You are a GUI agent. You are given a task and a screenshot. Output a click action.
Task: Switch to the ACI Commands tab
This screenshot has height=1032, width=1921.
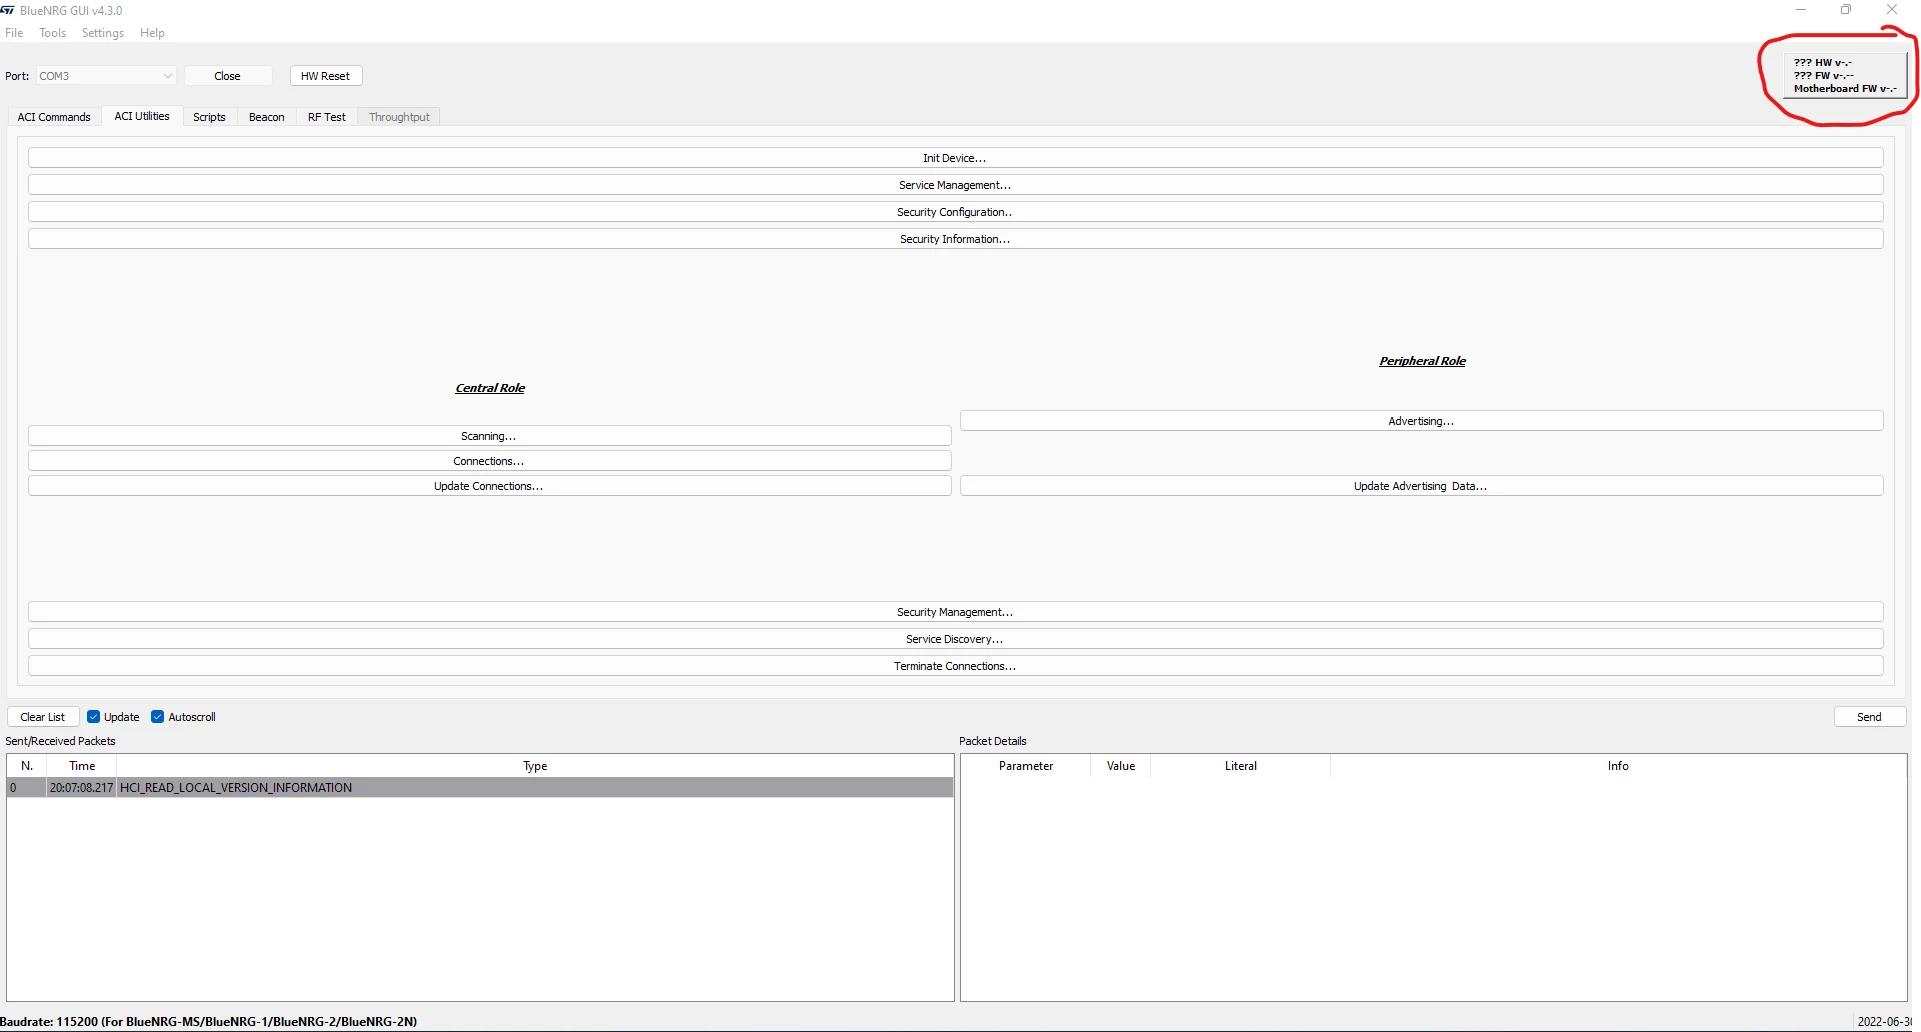point(54,117)
